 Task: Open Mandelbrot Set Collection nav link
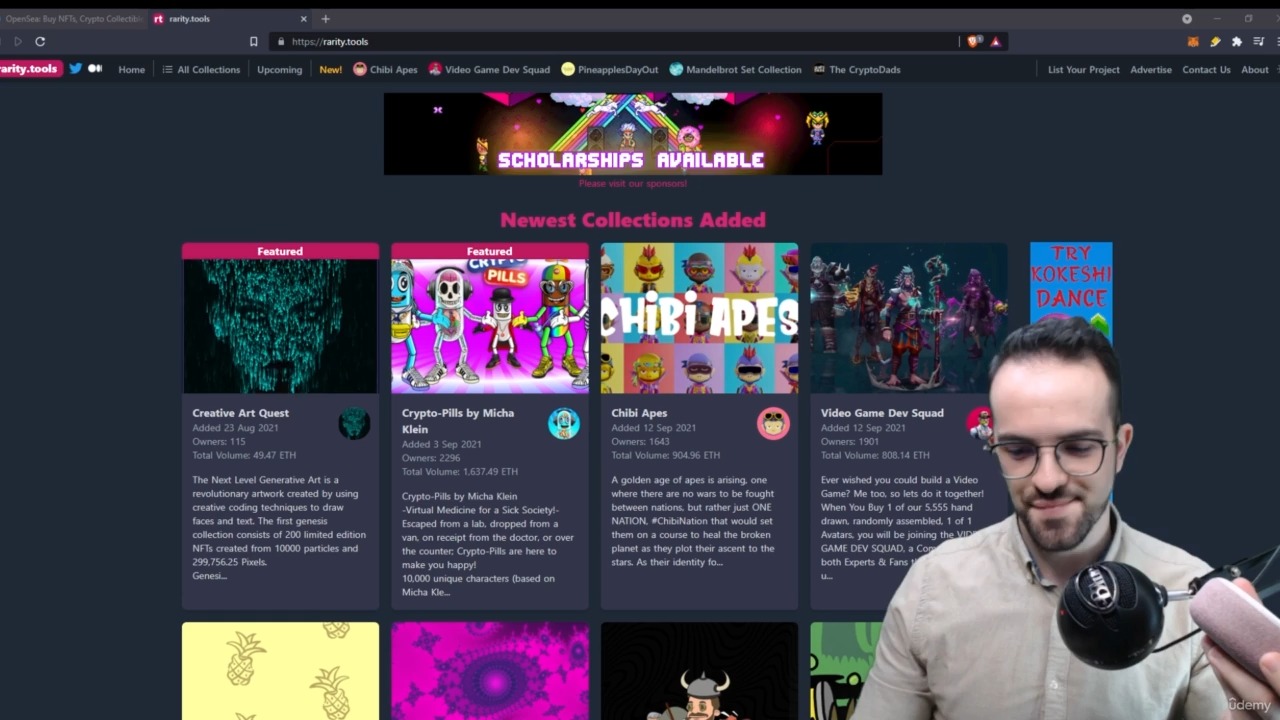[743, 70]
